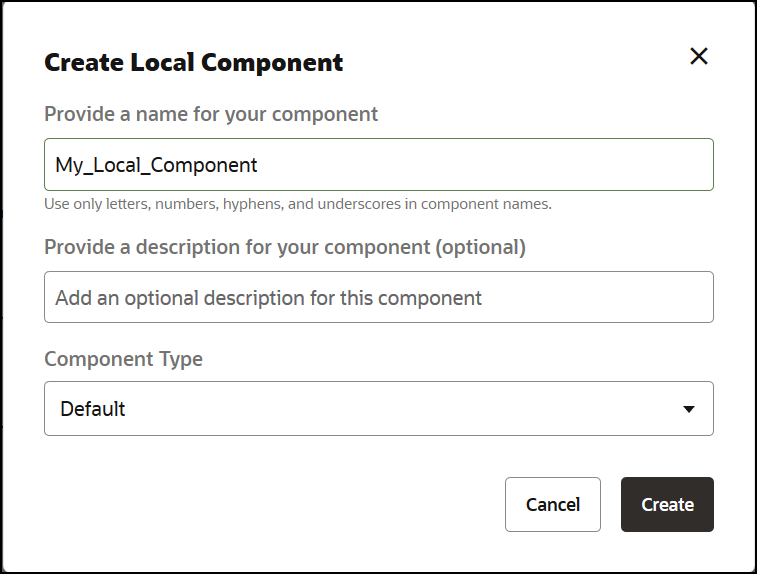This screenshot has height=574, width=757.
Task: Click the caret triangle next to Default
Action: pyautogui.click(x=688, y=409)
